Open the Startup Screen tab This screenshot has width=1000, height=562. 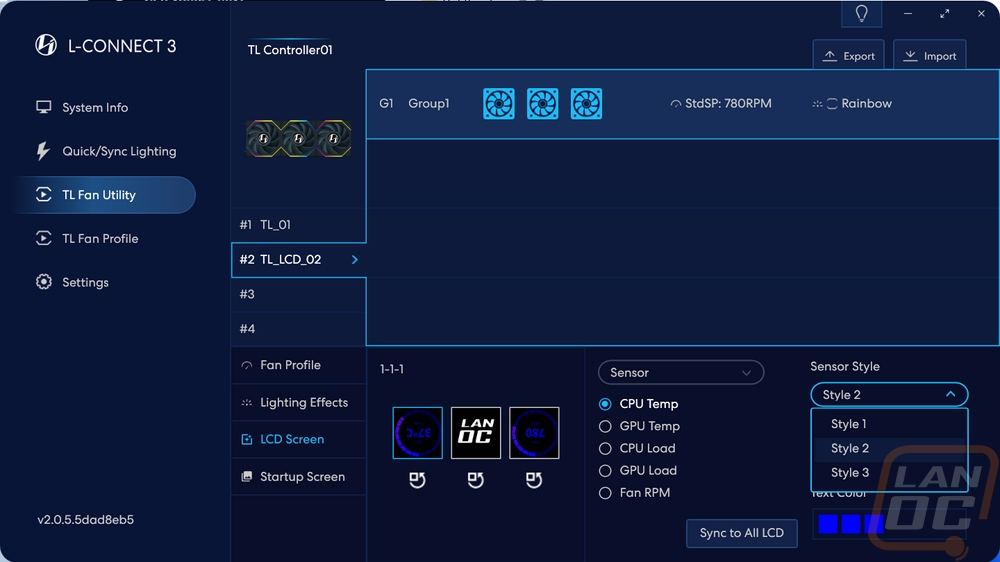coord(298,477)
